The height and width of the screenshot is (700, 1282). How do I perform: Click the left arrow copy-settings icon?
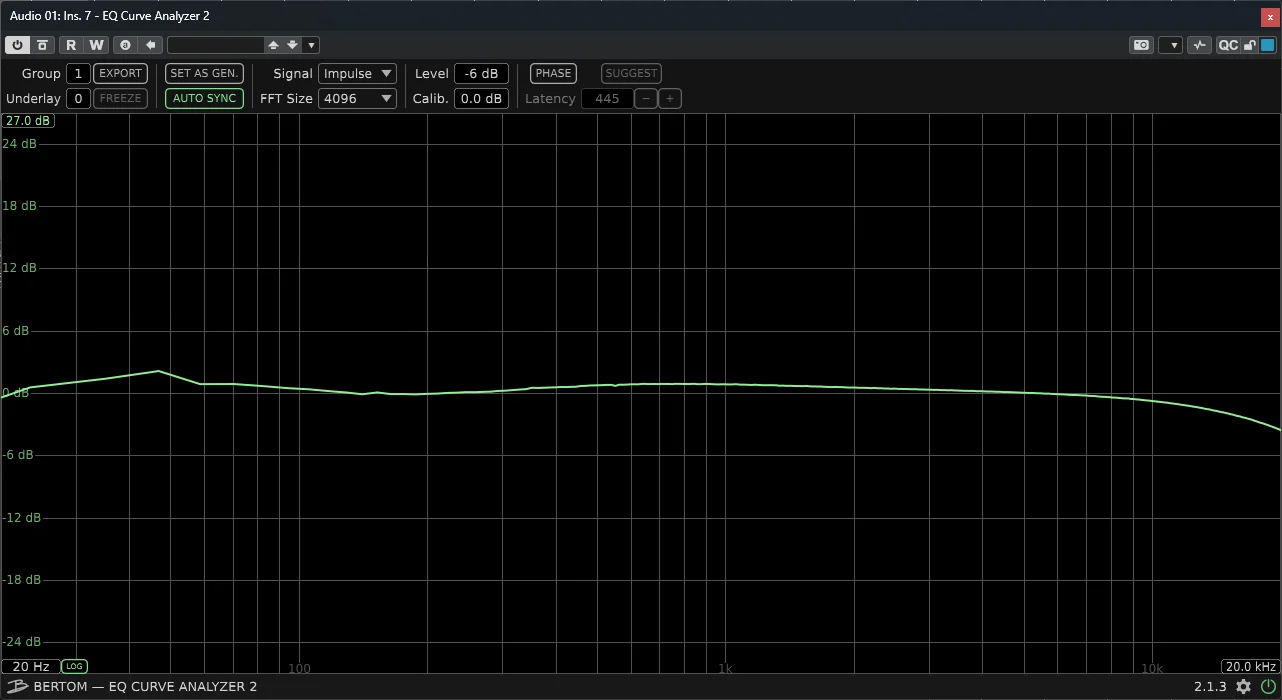(151, 45)
